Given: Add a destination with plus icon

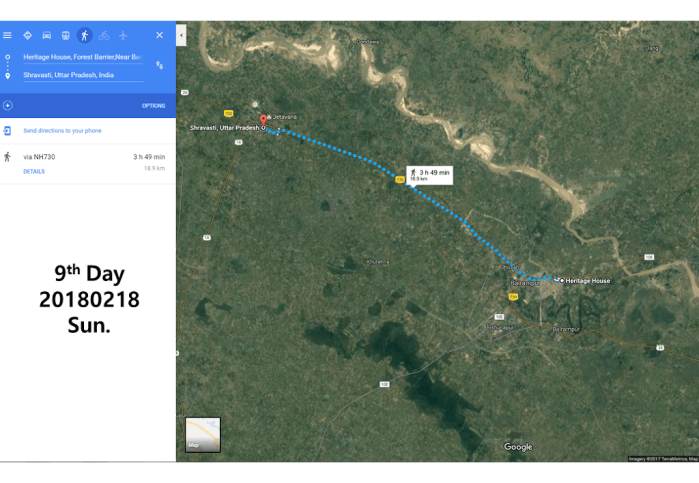Looking at the screenshot, I should 8,106.
